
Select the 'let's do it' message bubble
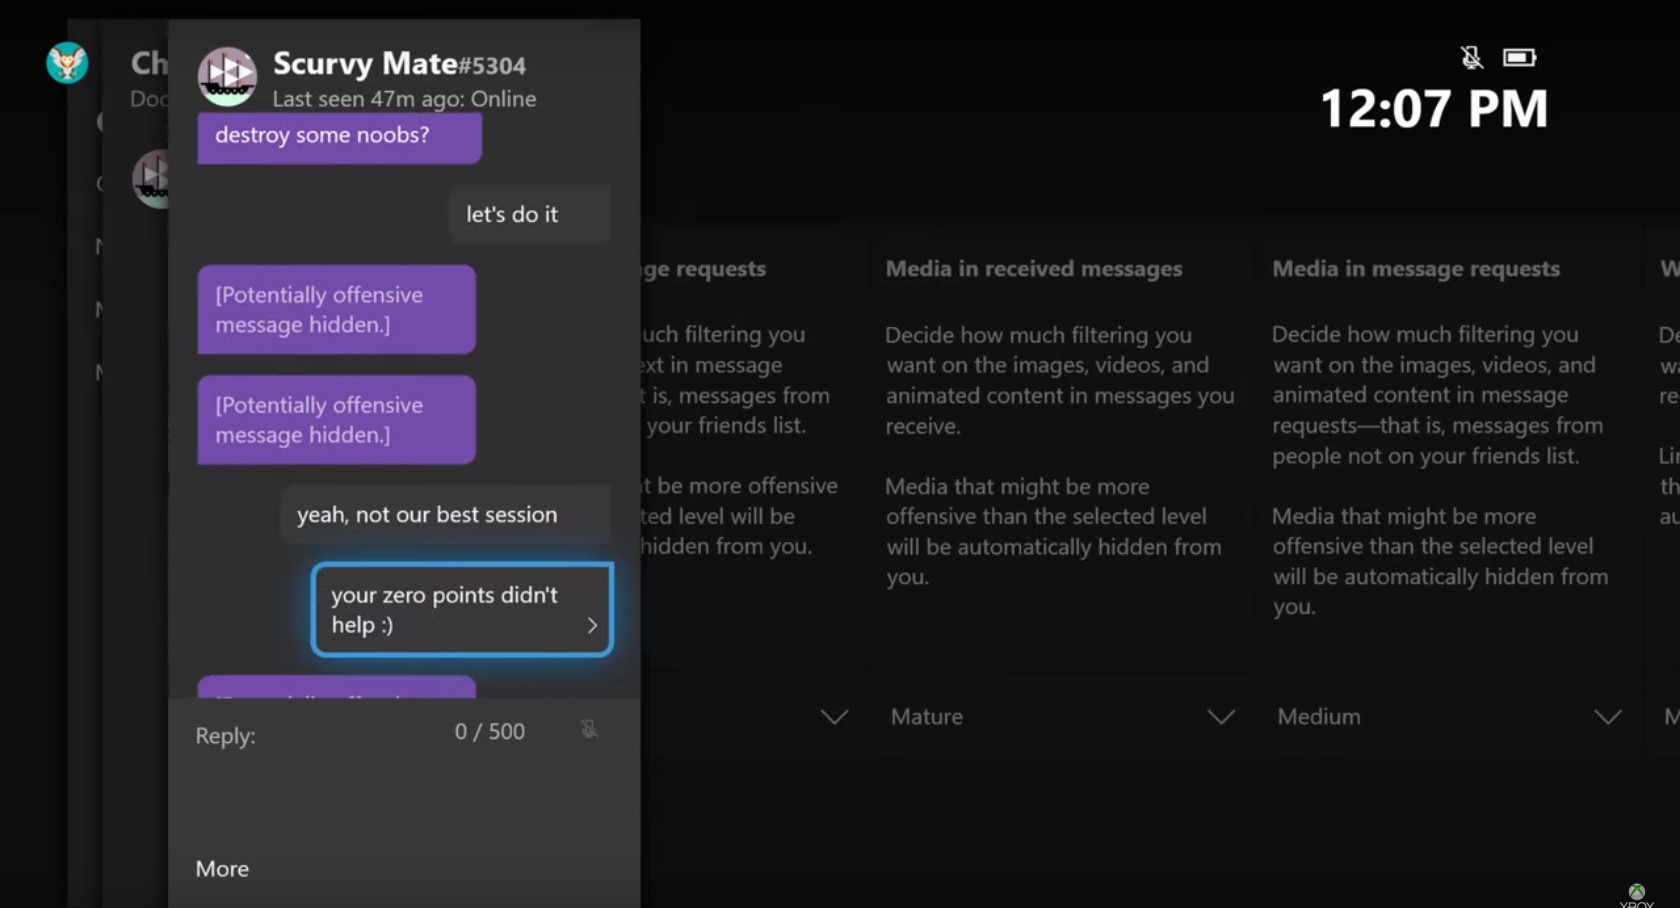529,213
